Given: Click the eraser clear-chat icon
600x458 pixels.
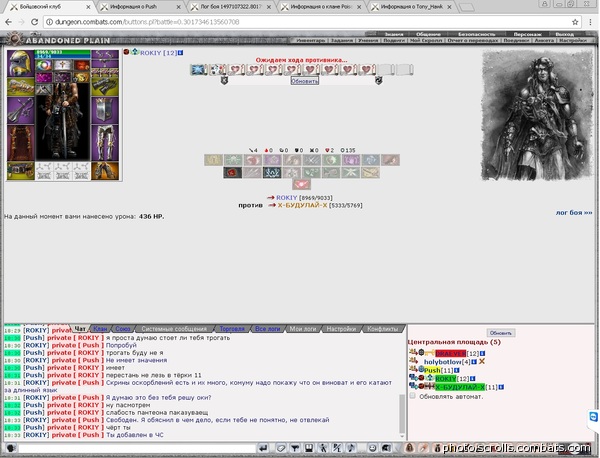Looking at the screenshot, I should pos(281,448).
